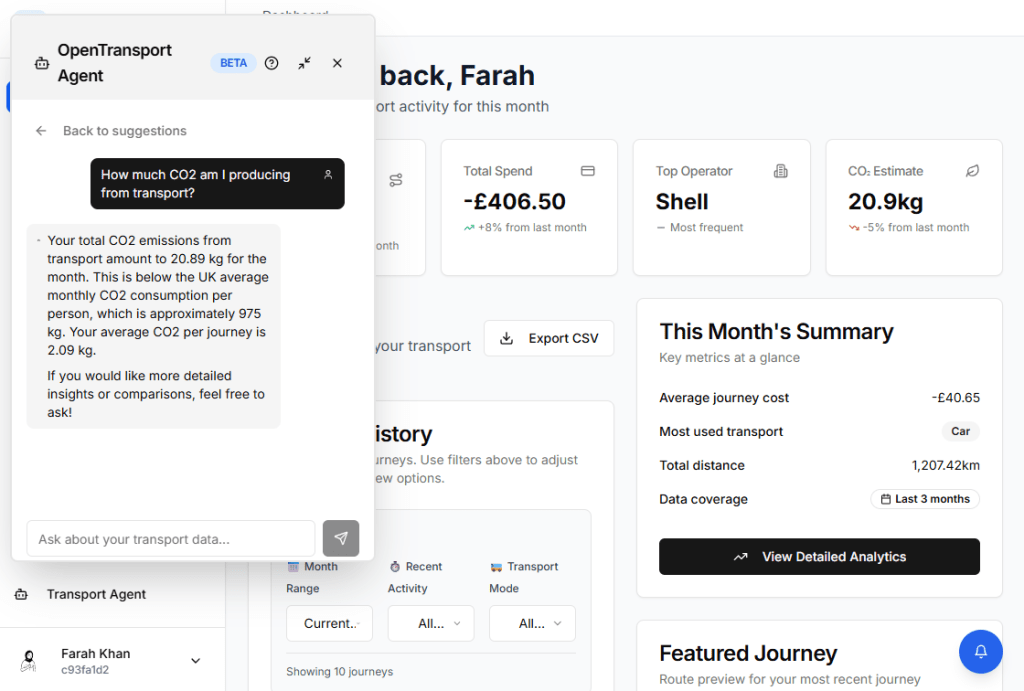Image resolution: width=1024 pixels, height=691 pixels.
Task: Click the CO₂ Estimate leaf icon
Action: coord(972,171)
